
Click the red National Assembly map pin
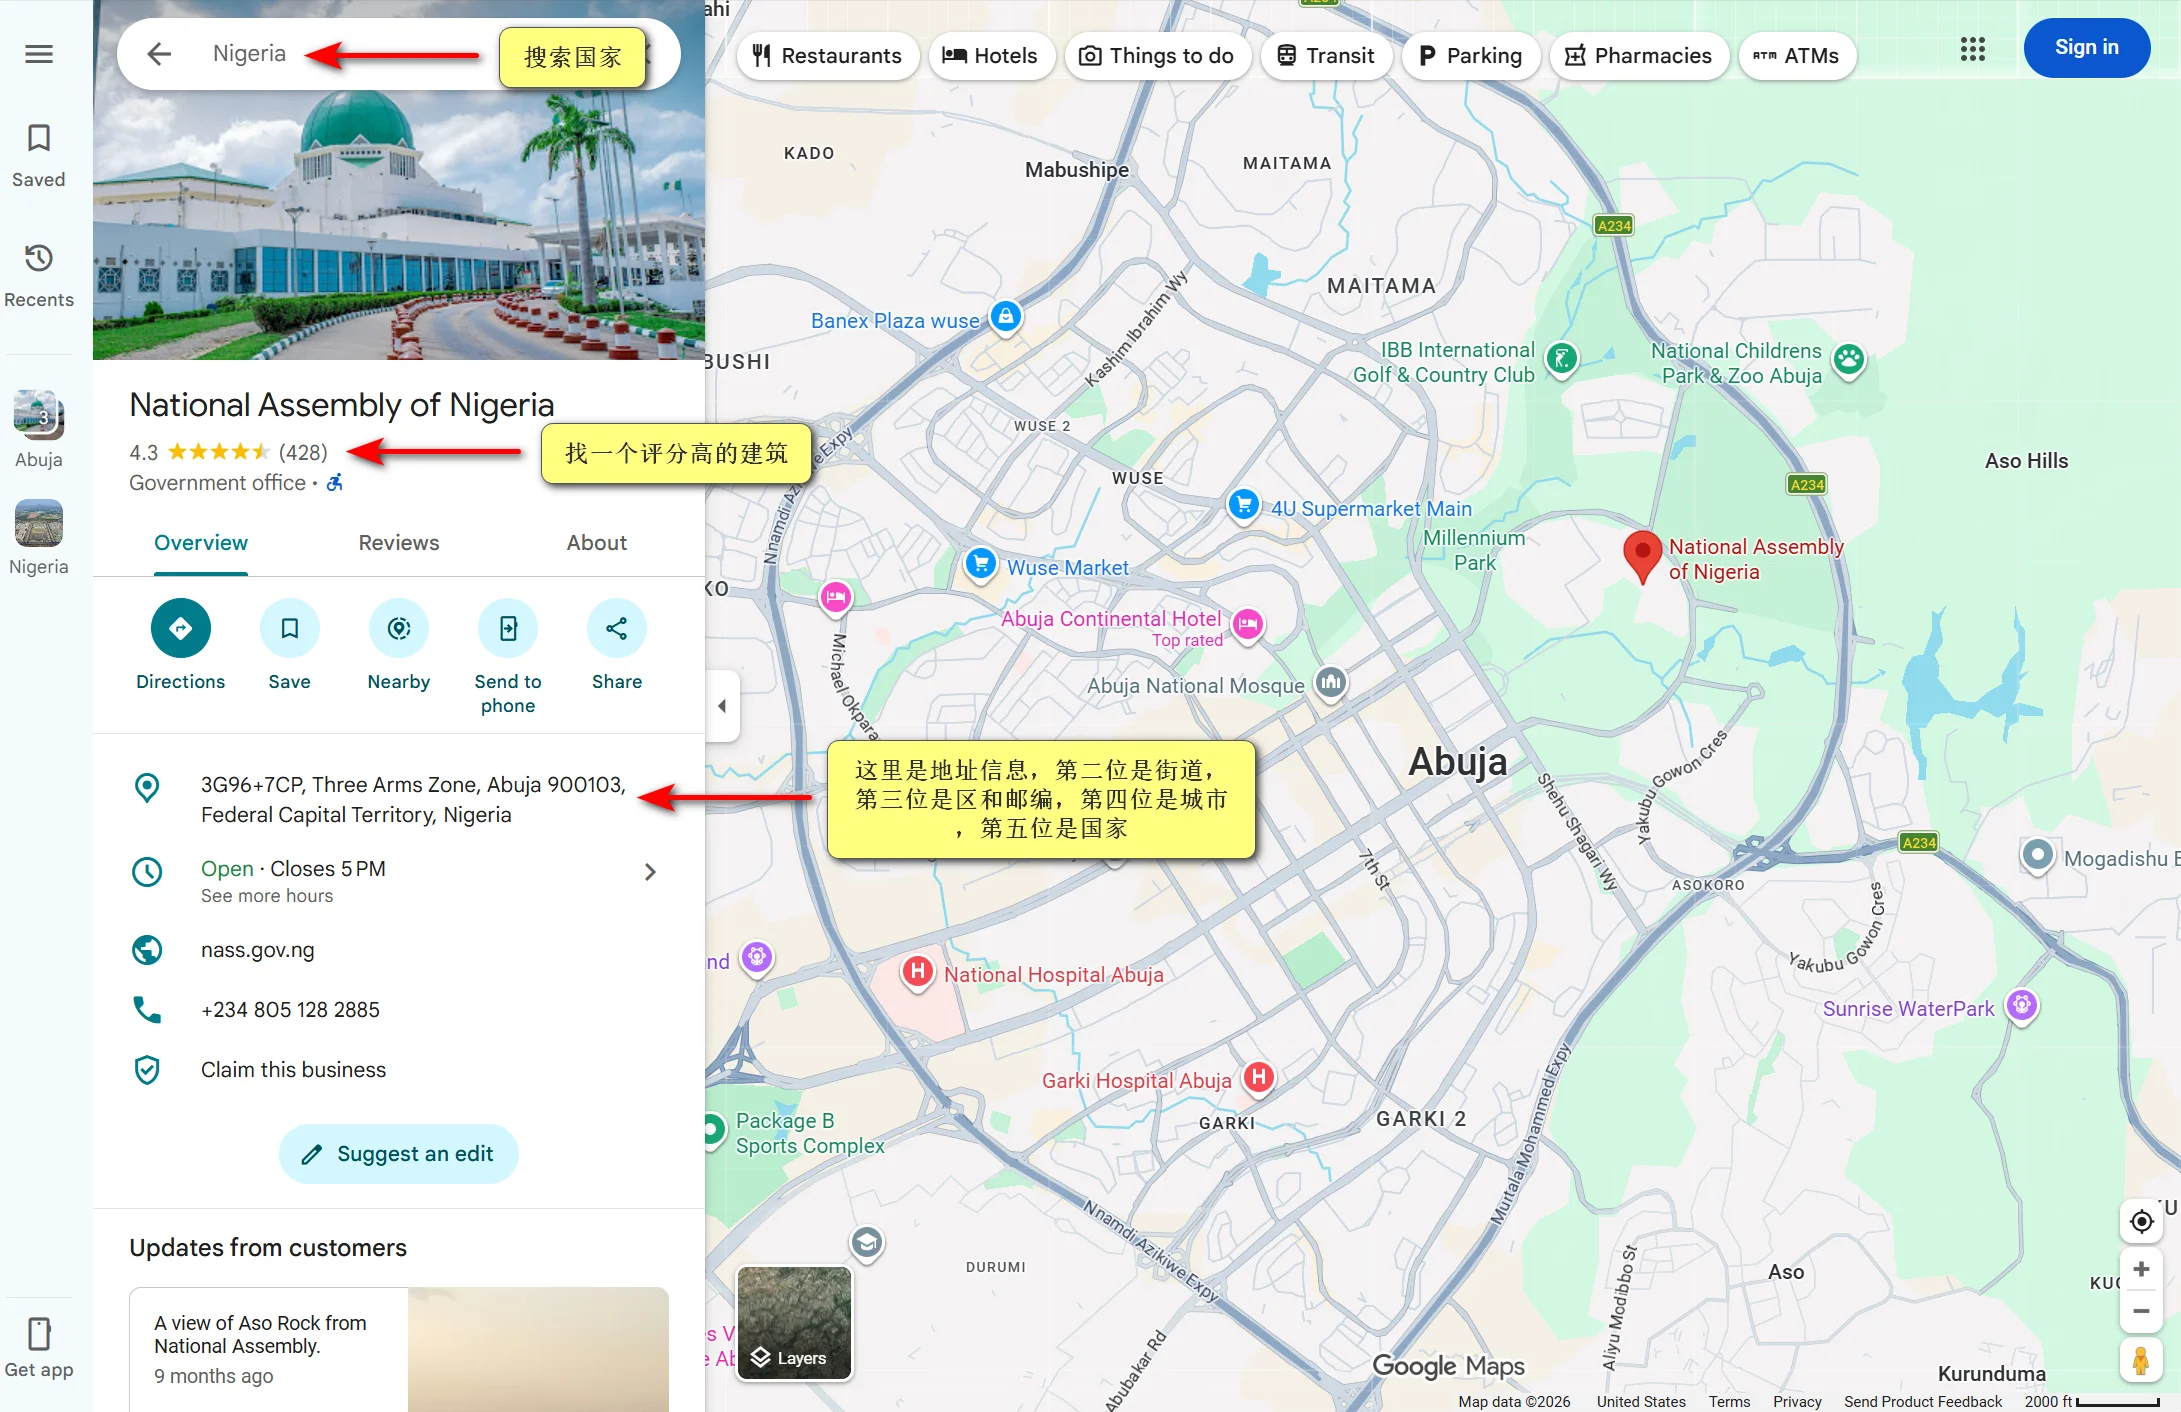tap(1642, 556)
